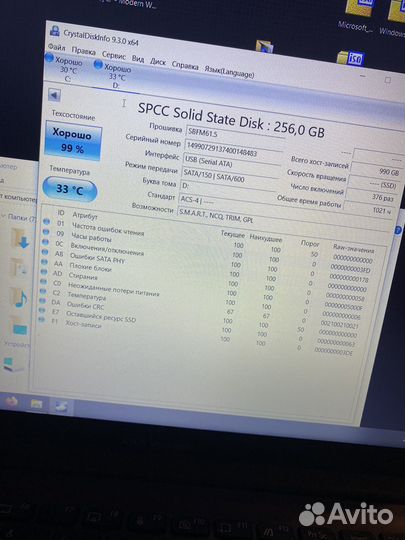Open the Язык(Language) menu
405x540 pixels.
tap(229, 71)
